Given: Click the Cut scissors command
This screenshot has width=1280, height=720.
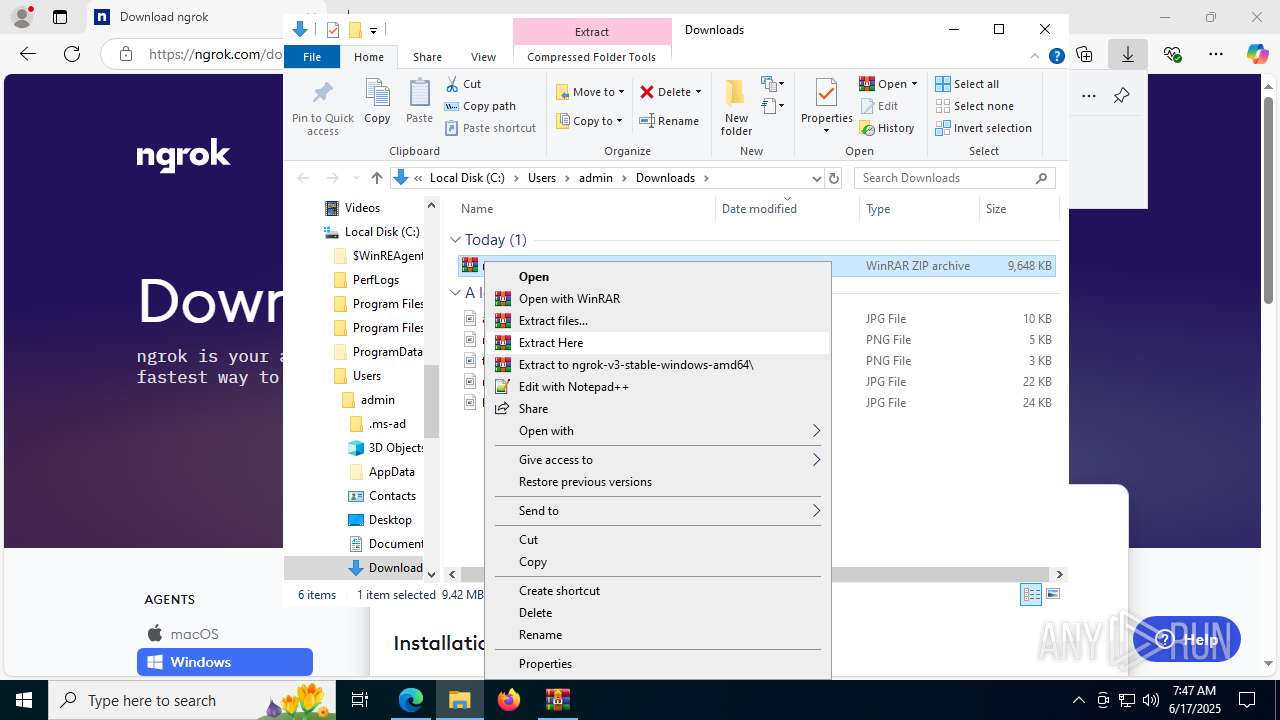Looking at the screenshot, I should point(463,84).
